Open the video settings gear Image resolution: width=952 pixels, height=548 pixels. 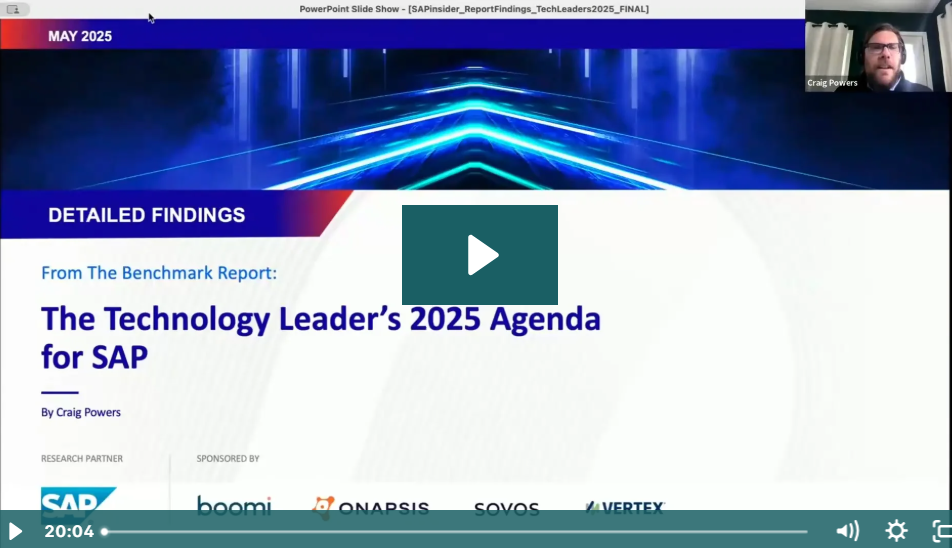tap(896, 531)
